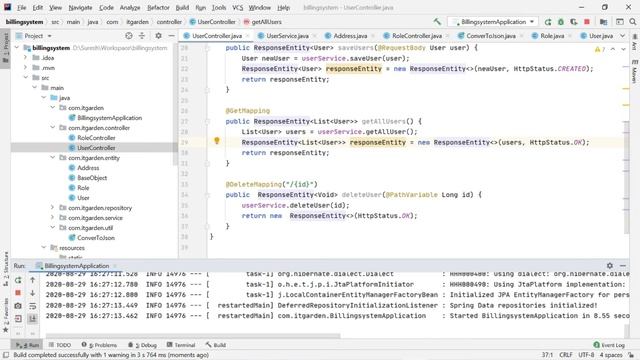This screenshot has width=640, height=360.
Task: Expand the com.itgarden.repository package
Action: click(x=53, y=208)
